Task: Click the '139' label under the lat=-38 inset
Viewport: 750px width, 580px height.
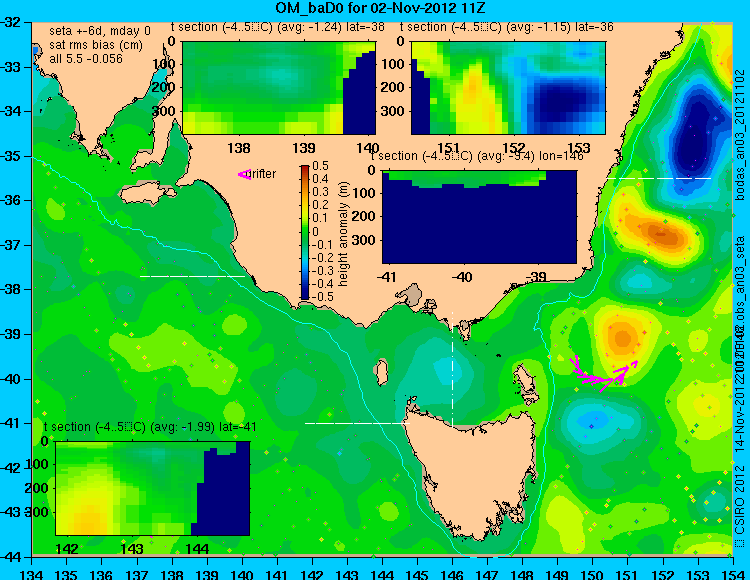Action: click(303, 148)
